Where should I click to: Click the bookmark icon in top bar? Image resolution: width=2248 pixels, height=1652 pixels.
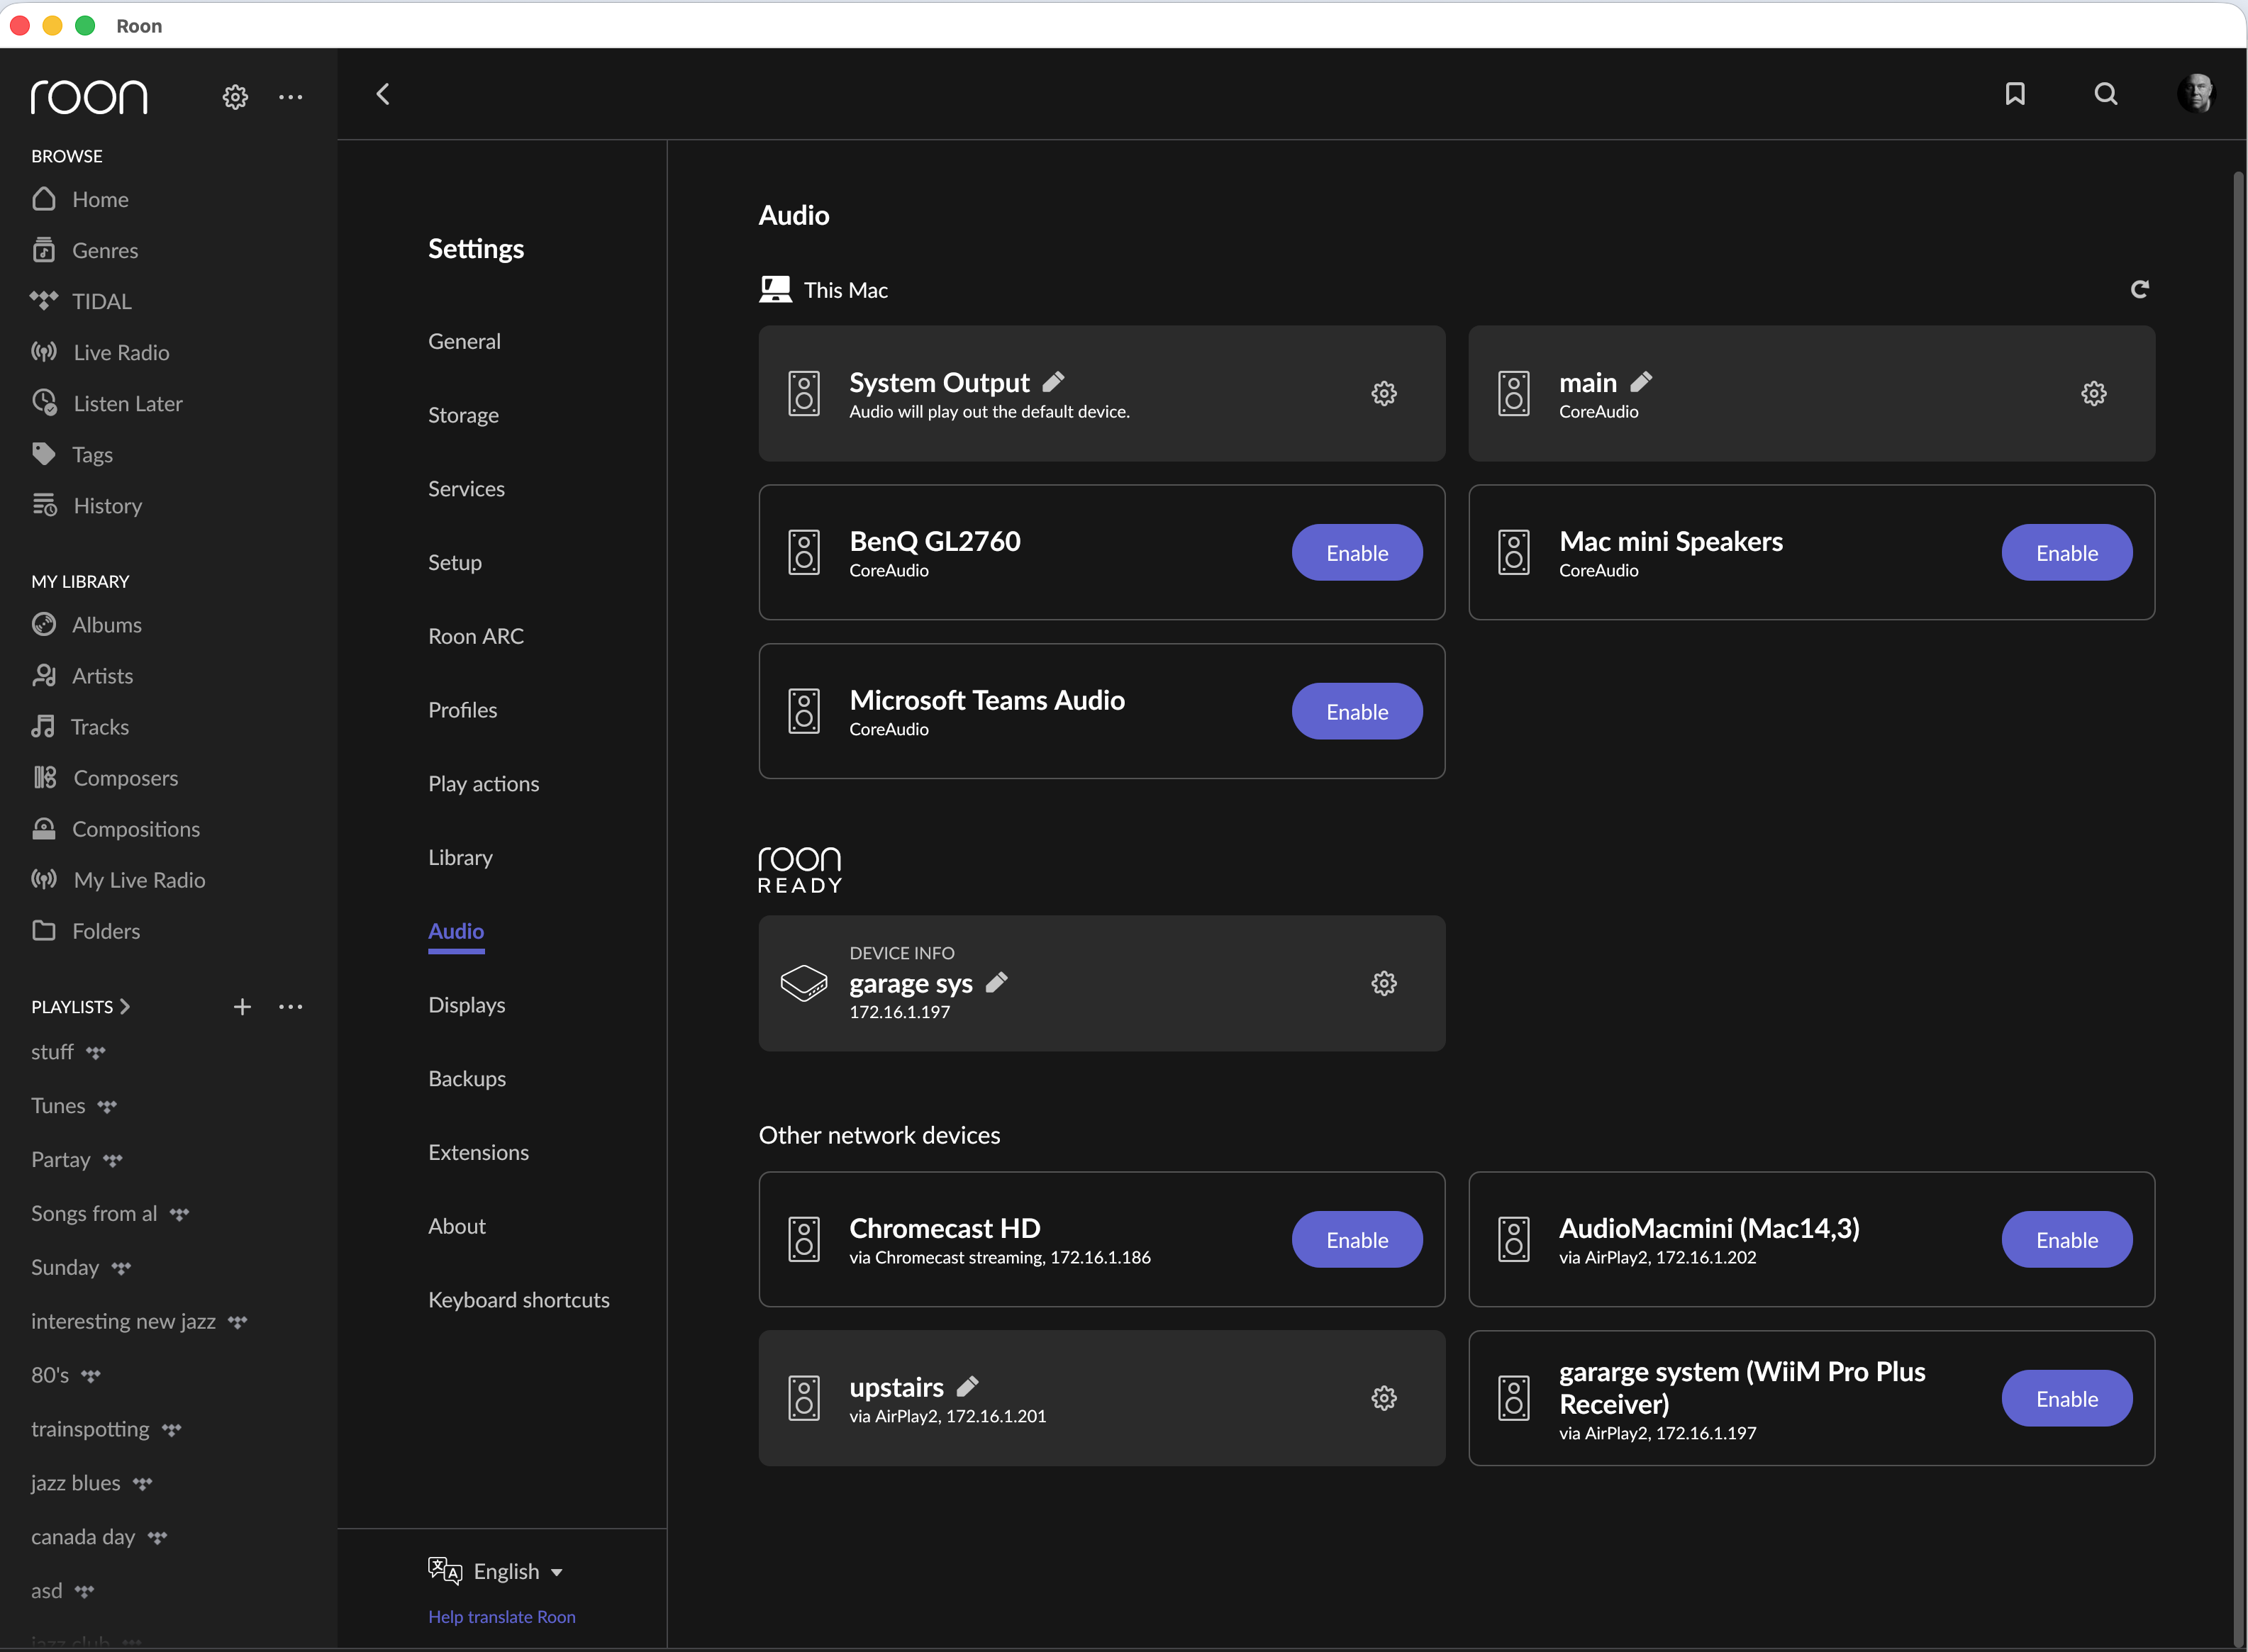coord(2015,94)
